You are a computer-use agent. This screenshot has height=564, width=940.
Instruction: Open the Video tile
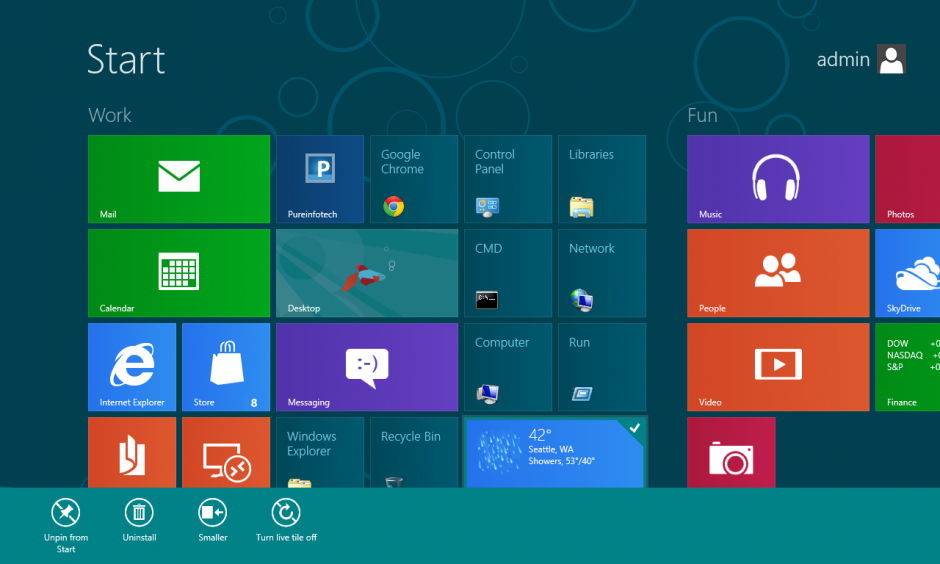(778, 367)
